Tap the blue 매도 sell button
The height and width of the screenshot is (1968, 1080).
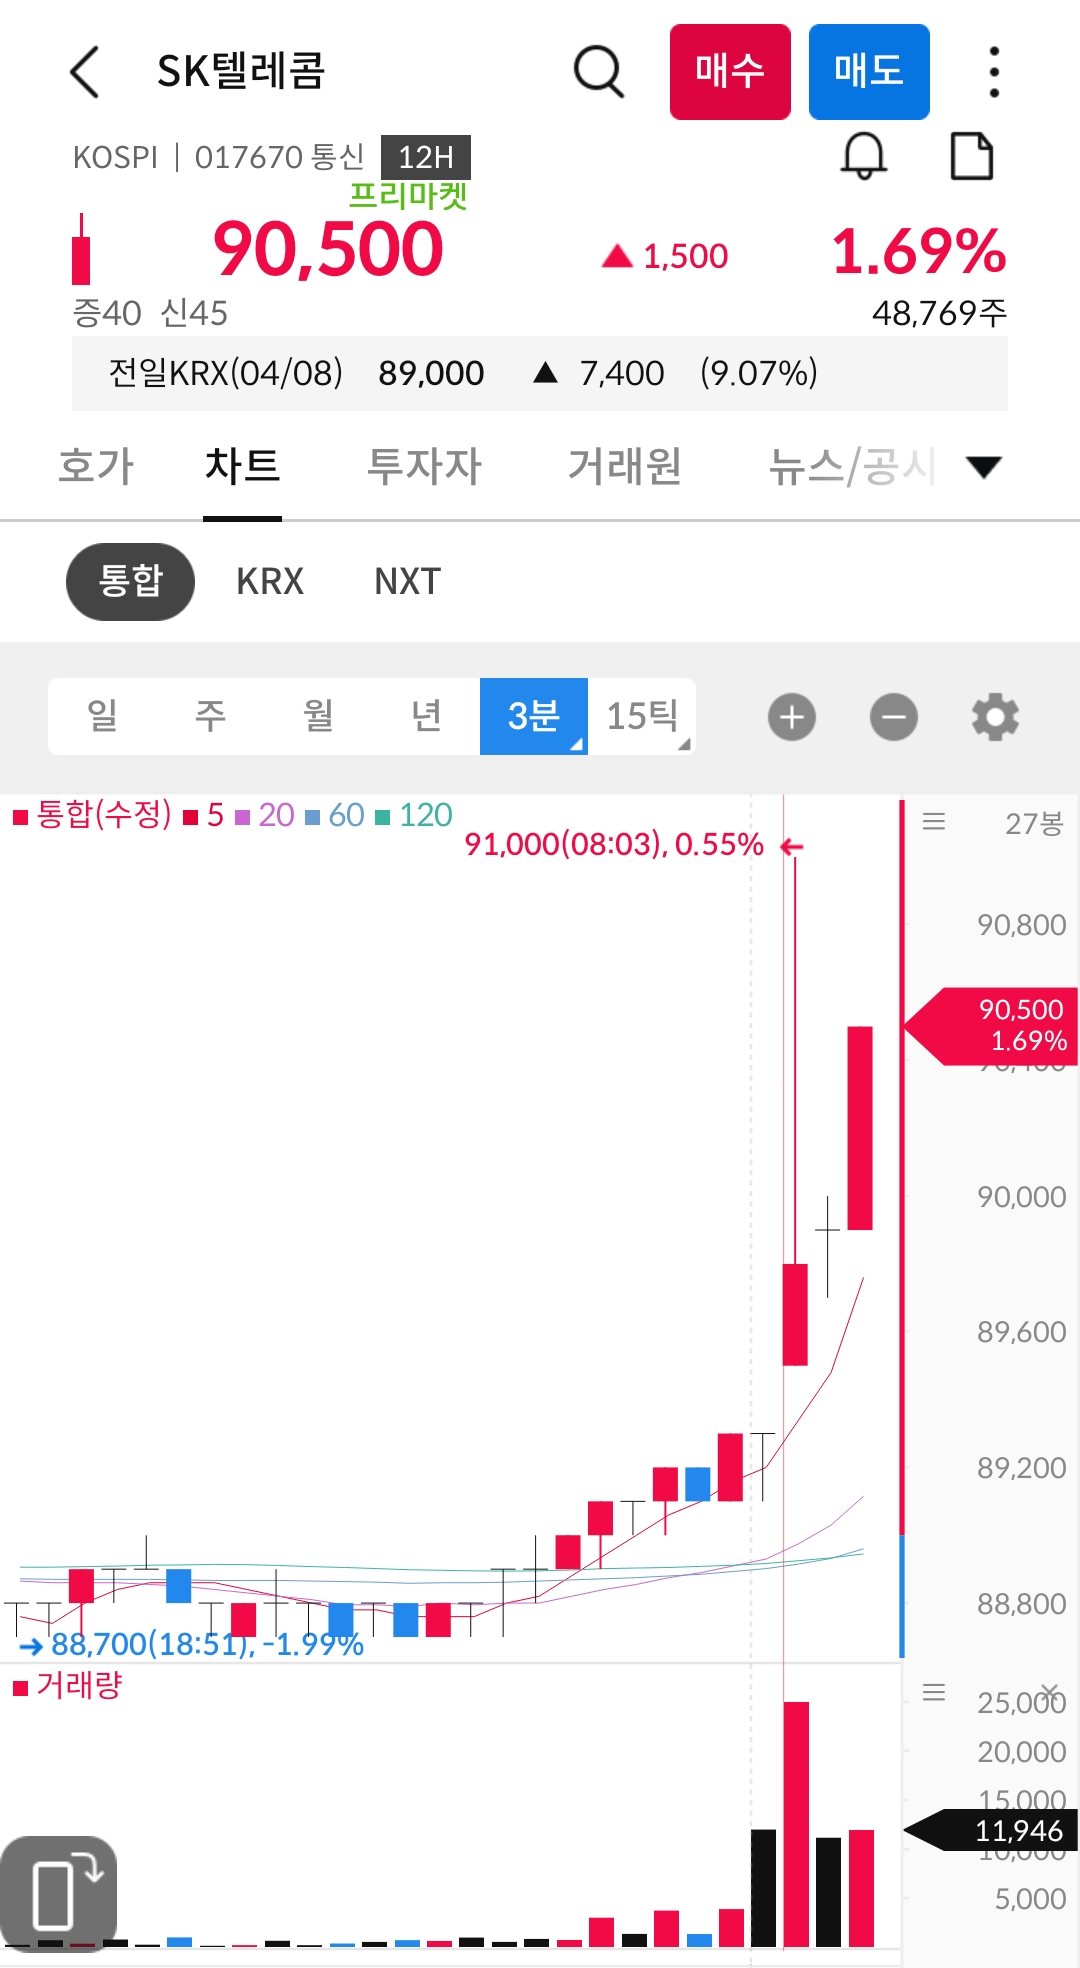(x=869, y=72)
